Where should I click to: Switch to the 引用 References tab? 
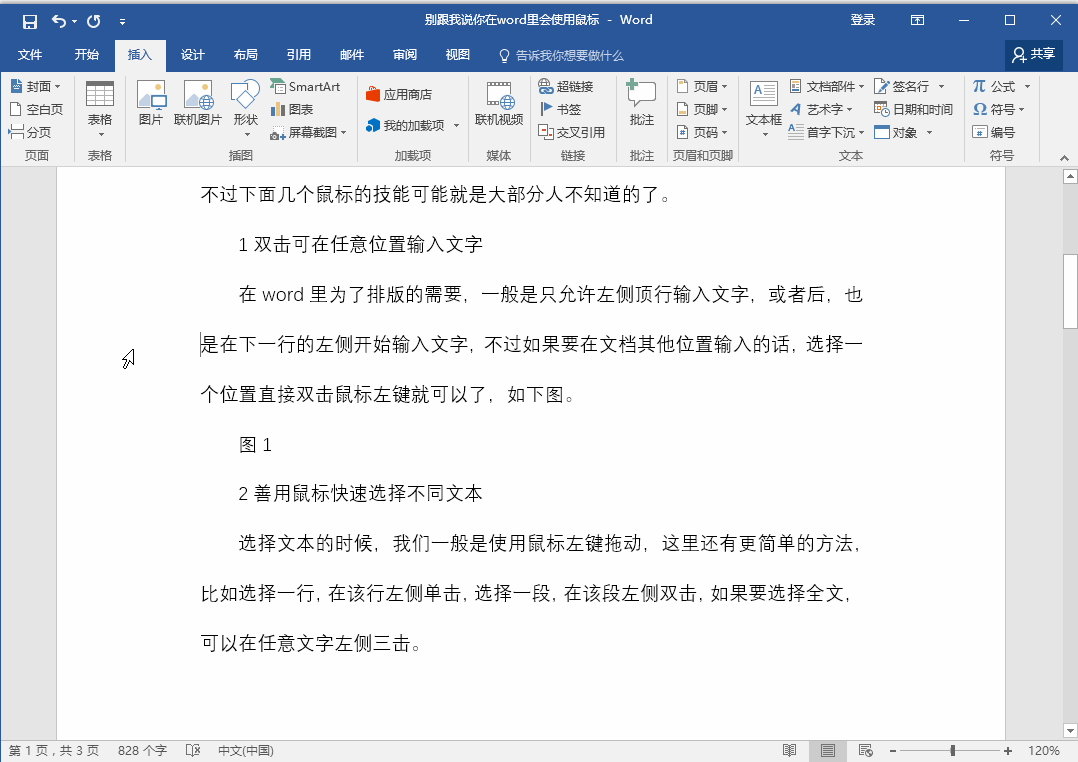pyautogui.click(x=298, y=55)
